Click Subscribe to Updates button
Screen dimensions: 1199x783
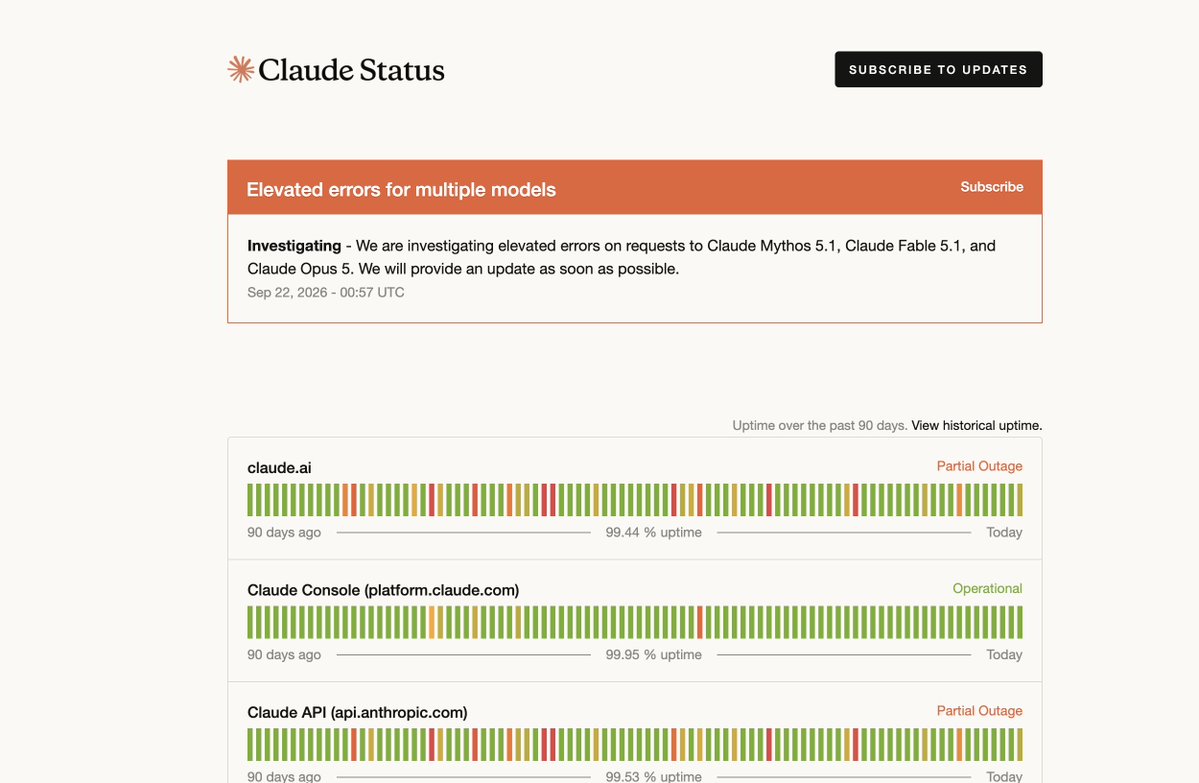click(938, 70)
